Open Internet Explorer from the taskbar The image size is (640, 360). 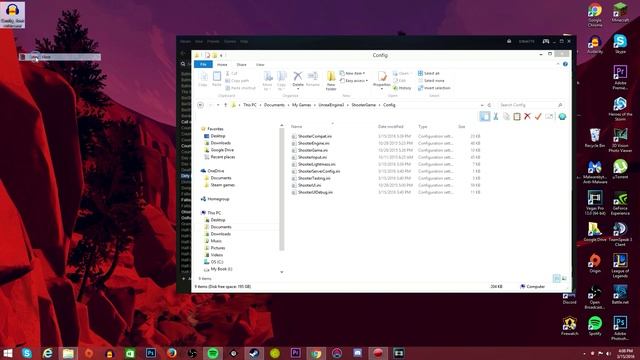point(48,353)
